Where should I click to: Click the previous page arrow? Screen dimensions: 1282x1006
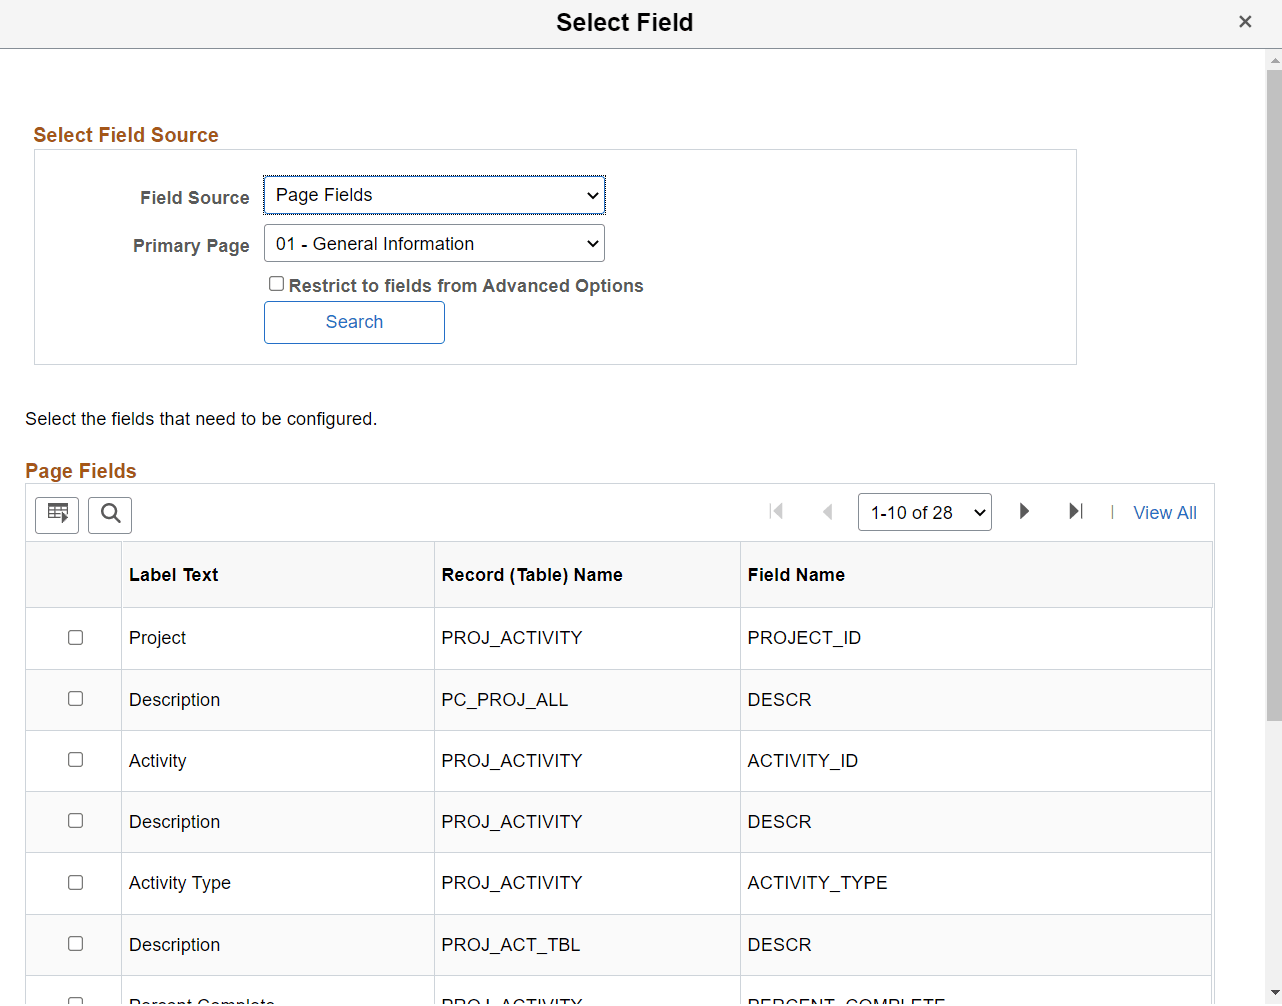coord(828,511)
